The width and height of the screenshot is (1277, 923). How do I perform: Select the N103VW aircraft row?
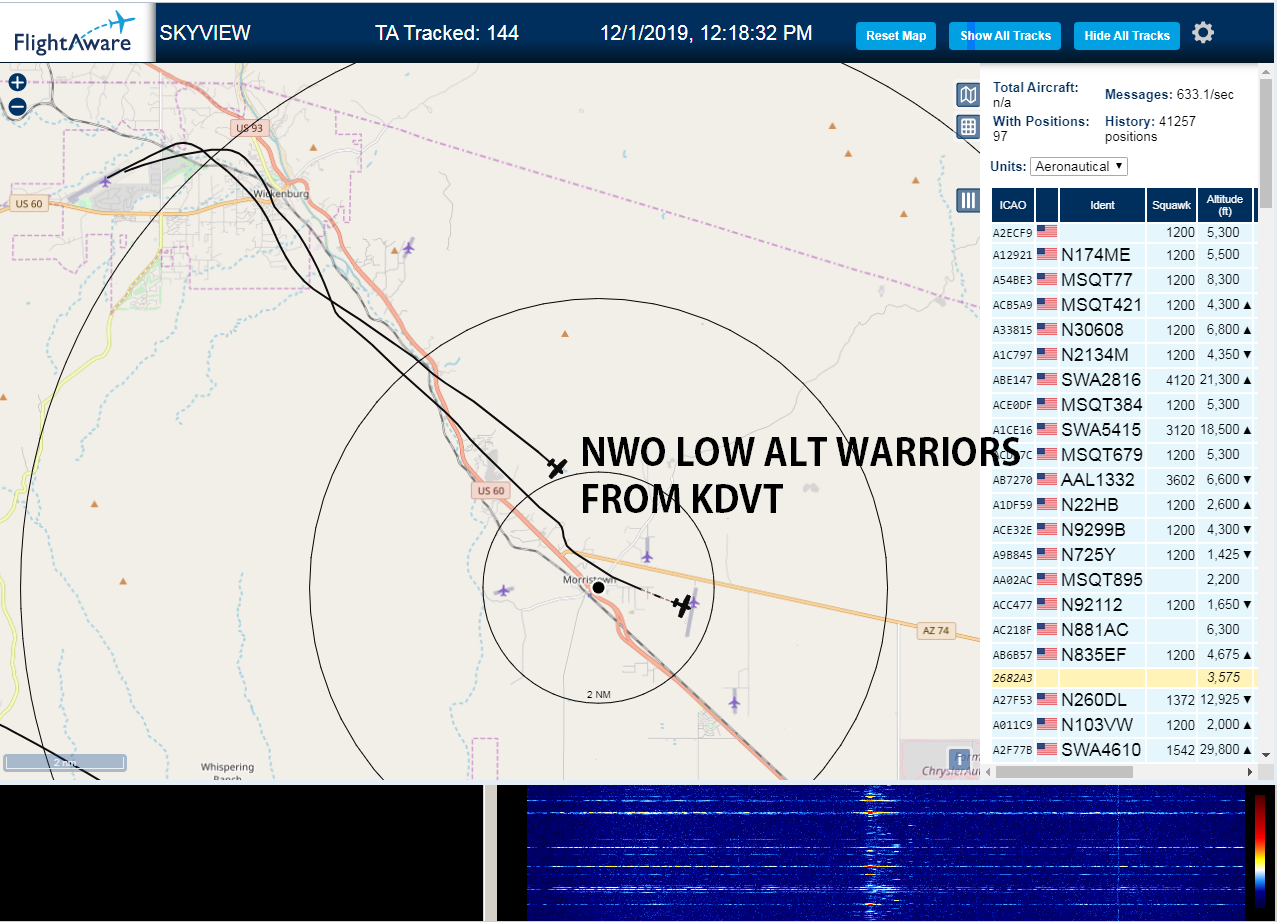pyautogui.click(x=1123, y=724)
